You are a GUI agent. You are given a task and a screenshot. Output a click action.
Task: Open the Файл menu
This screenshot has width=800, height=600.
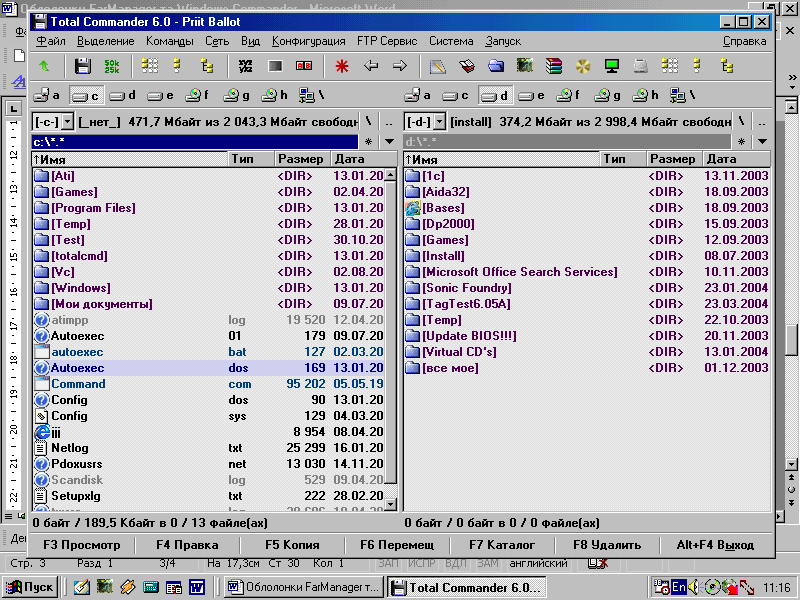[x=51, y=41]
